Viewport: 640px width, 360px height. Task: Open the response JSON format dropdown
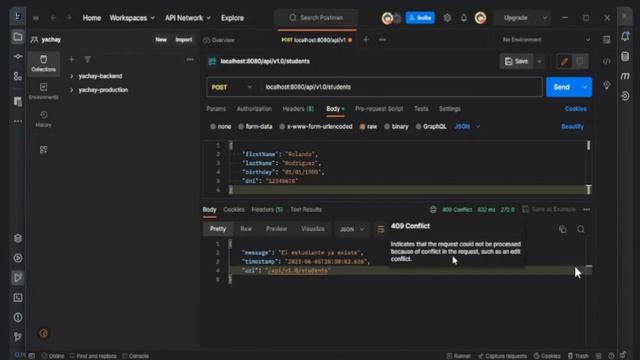coord(351,229)
